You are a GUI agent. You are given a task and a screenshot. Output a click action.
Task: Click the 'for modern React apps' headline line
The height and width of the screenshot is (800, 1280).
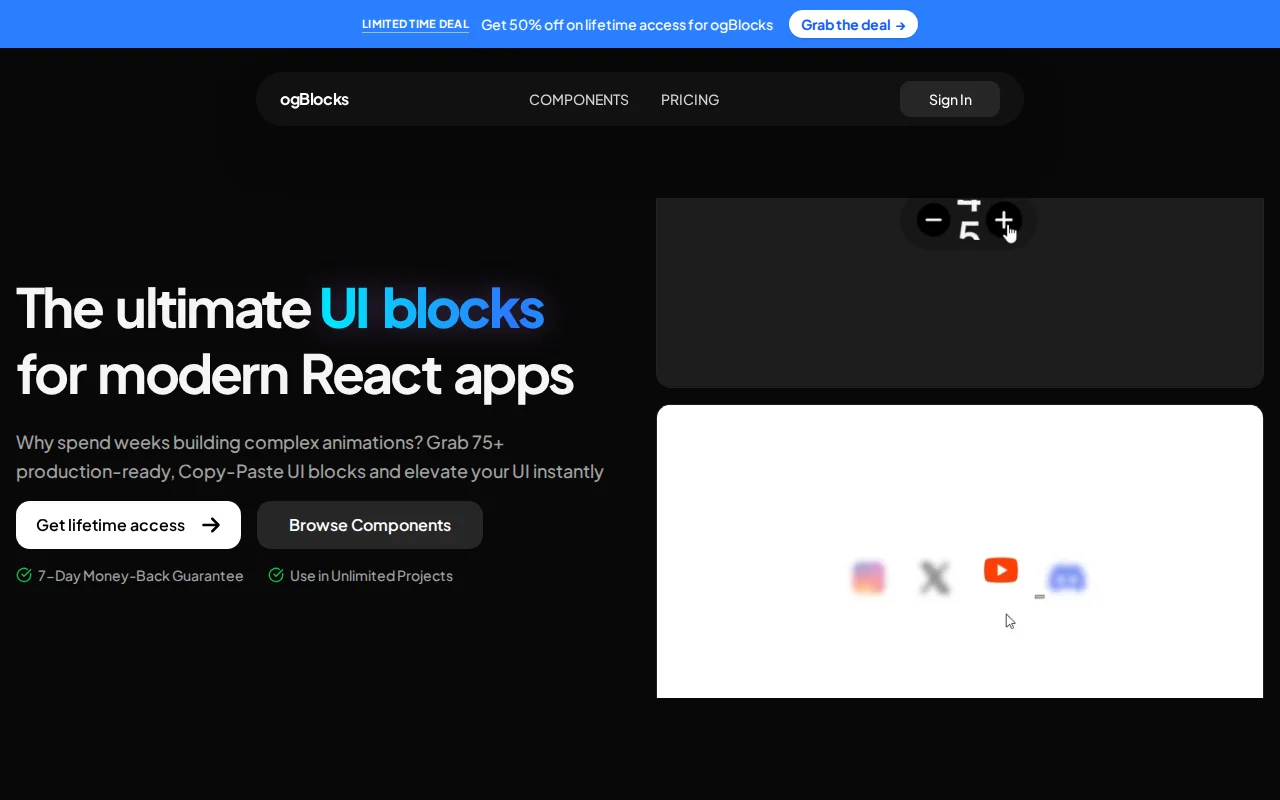pos(295,375)
